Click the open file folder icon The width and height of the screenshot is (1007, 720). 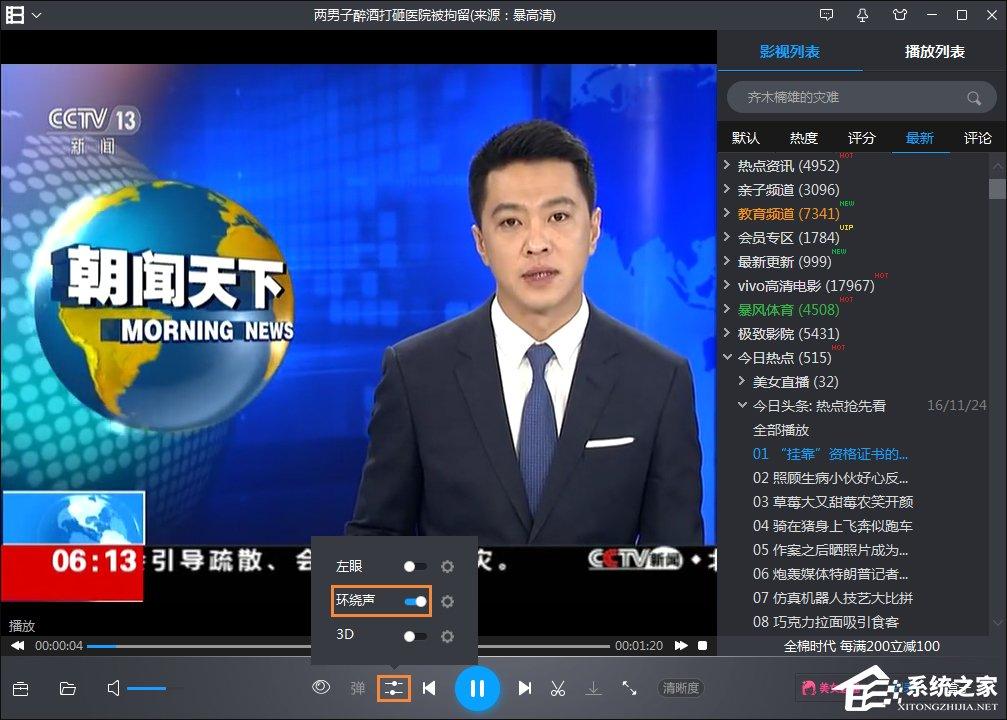[68, 688]
